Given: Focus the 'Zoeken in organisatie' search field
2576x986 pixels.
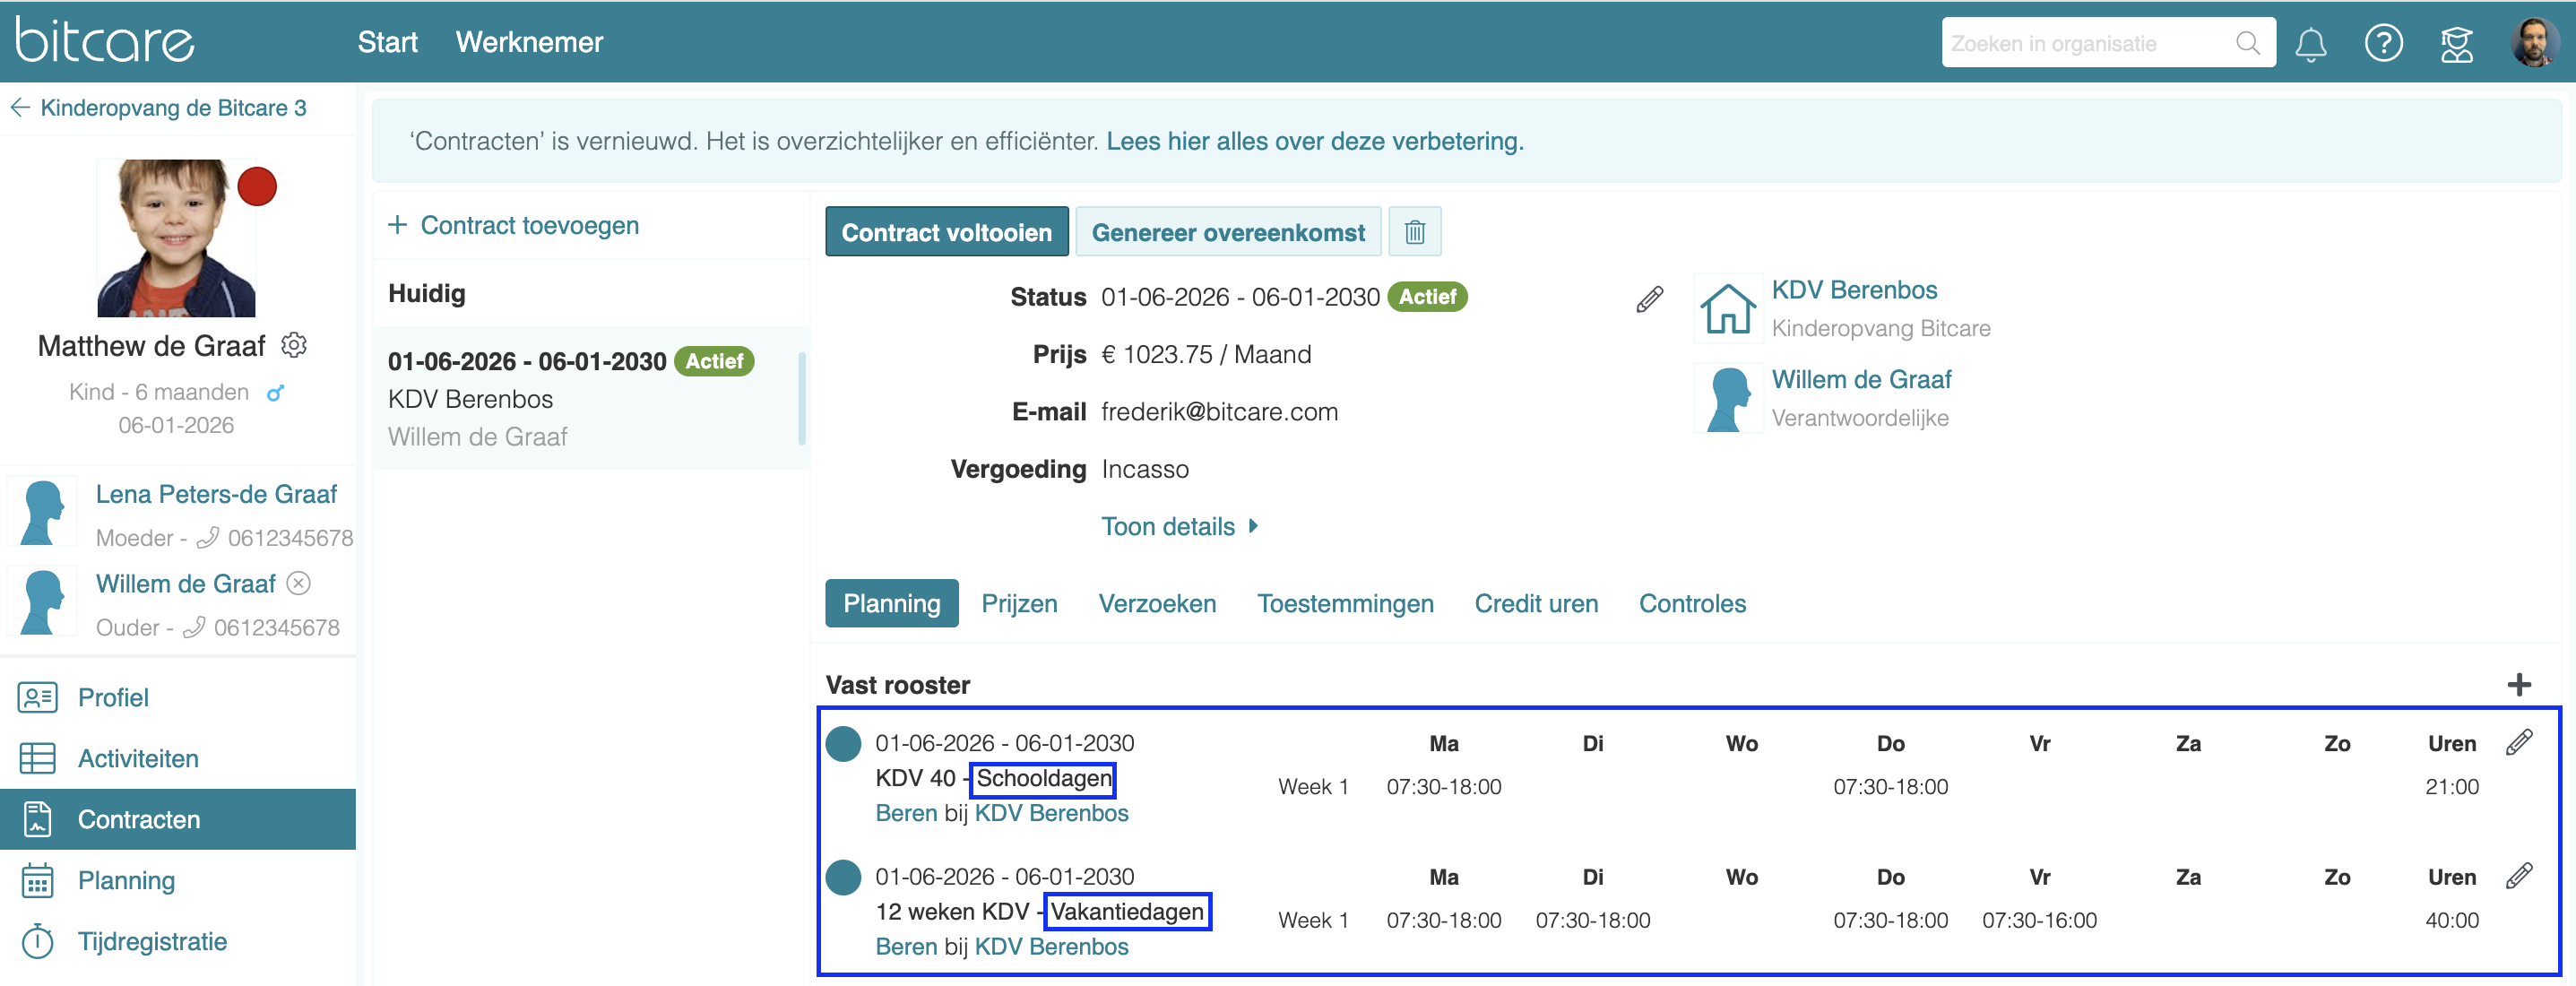Looking at the screenshot, I should [2108, 43].
